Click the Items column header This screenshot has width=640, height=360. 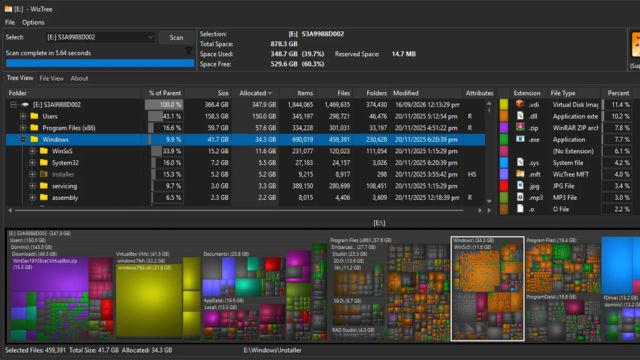(x=298, y=93)
